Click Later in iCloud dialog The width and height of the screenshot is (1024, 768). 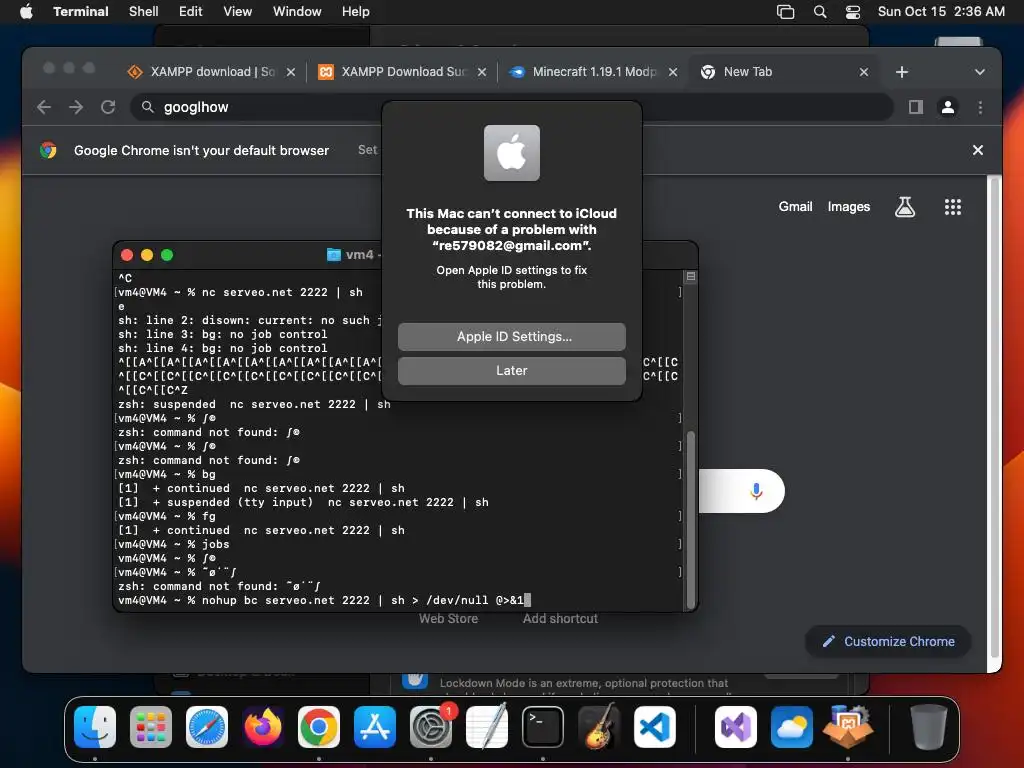click(511, 370)
